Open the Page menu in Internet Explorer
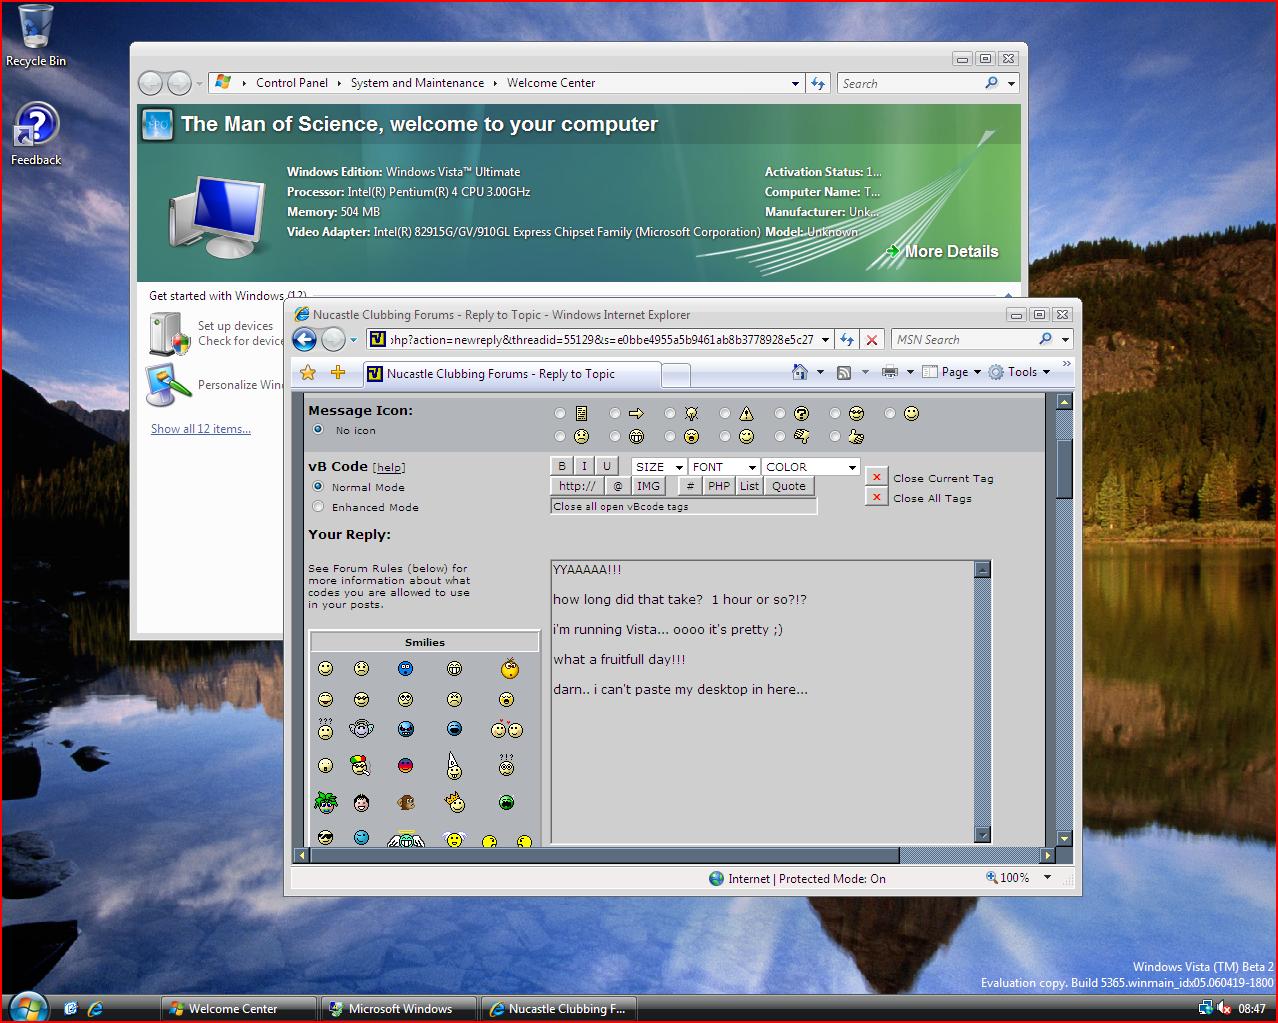The width and height of the screenshot is (1278, 1023). [955, 372]
